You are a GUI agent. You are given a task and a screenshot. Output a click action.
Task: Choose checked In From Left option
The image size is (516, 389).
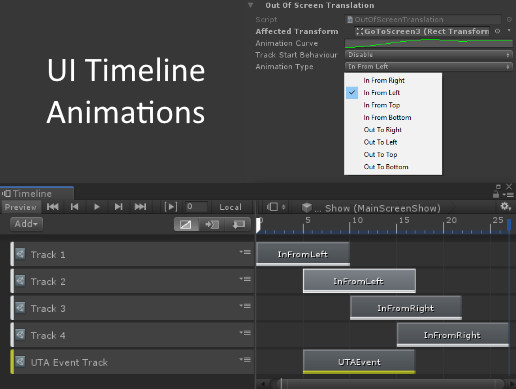[x=382, y=93]
